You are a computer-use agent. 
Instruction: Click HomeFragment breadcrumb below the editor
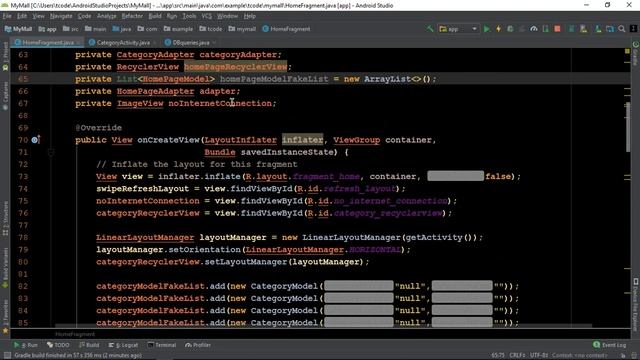click(x=75, y=334)
